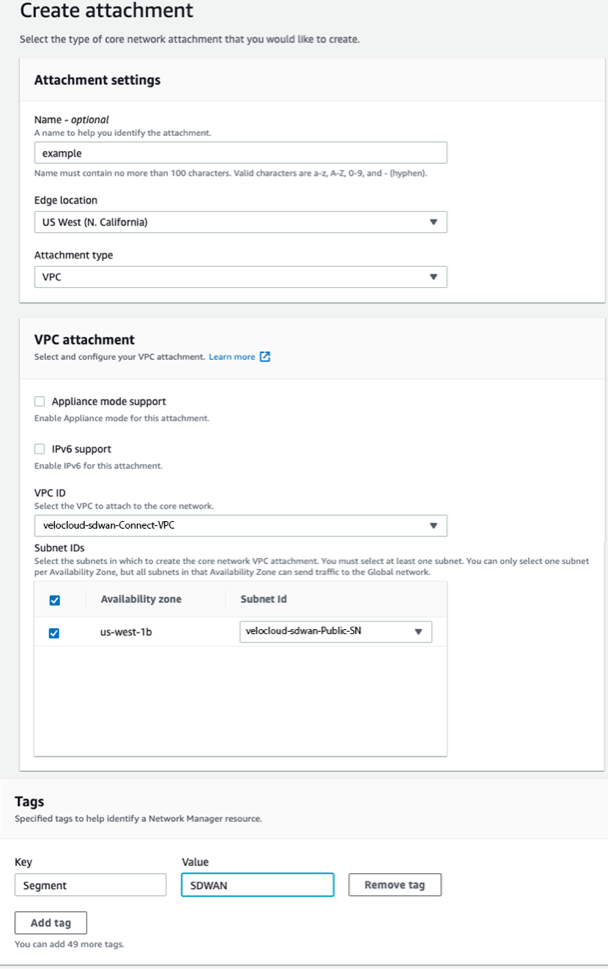The width and height of the screenshot is (608, 972).
Task: Toggle the select-all subnets header checkbox
Action: pos(54,600)
